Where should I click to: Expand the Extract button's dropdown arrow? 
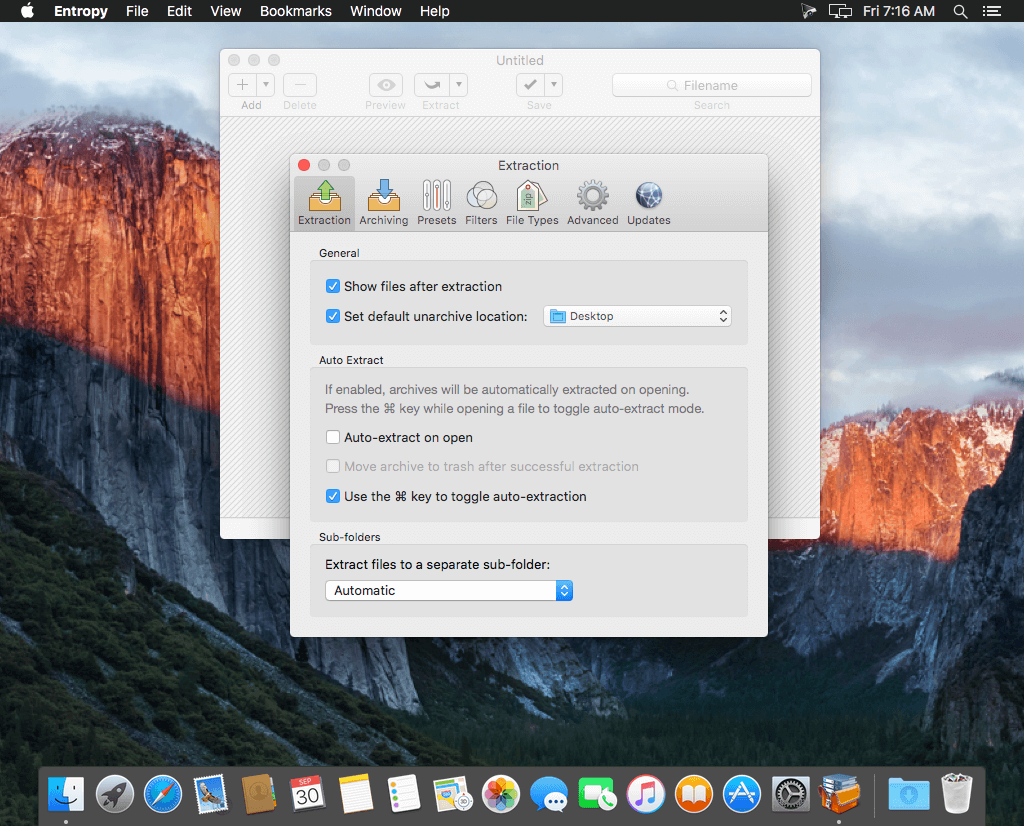(458, 85)
